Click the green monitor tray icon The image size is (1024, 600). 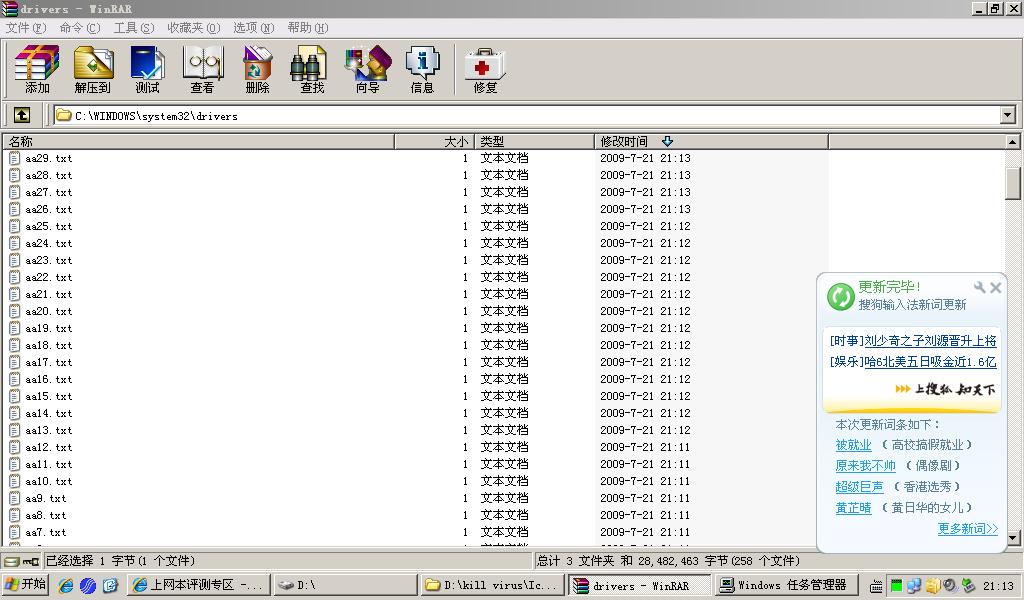pyautogui.click(x=896, y=585)
